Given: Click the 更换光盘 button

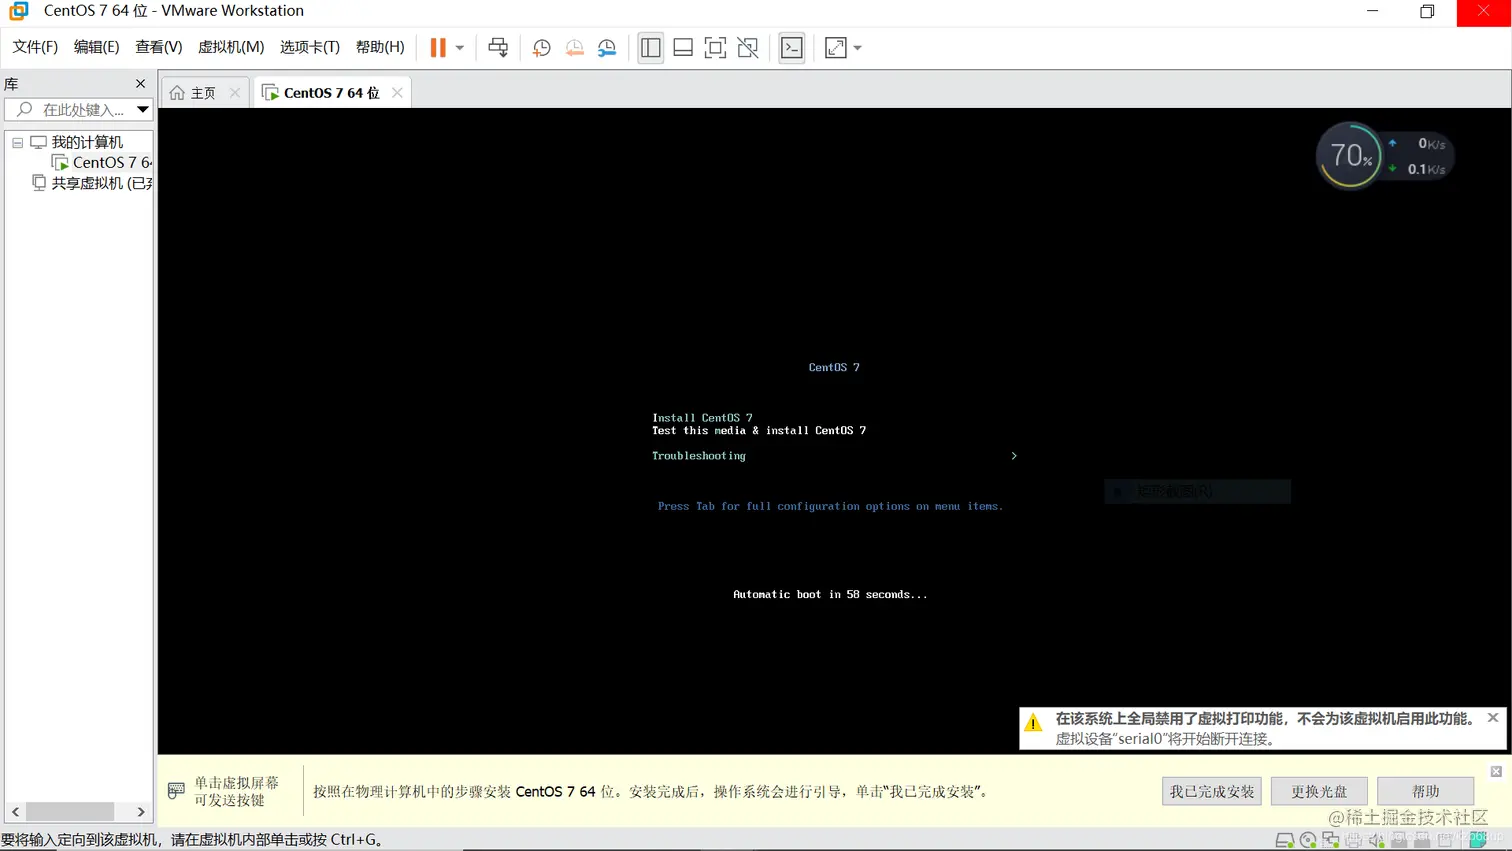Looking at the screenshot, I should (x=1319, y=791).
